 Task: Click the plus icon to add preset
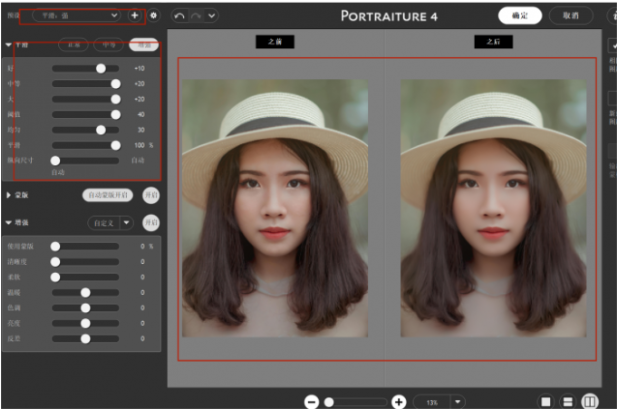click(x=134, y=16)
